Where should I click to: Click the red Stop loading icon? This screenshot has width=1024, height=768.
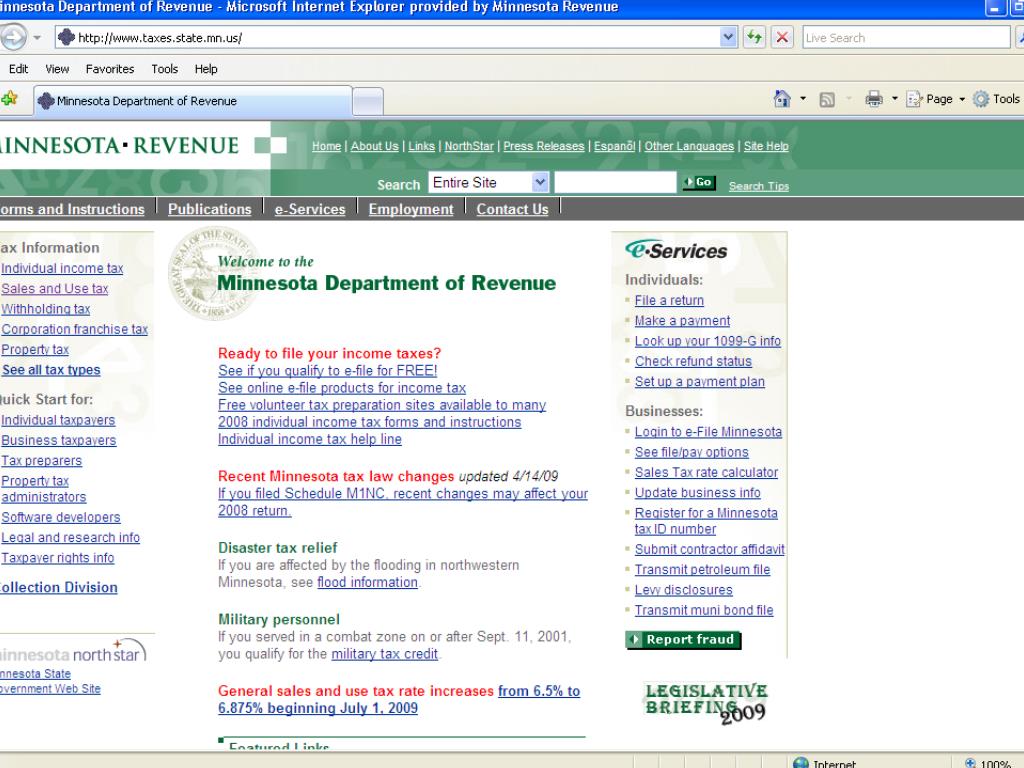(x=782, y=37)
